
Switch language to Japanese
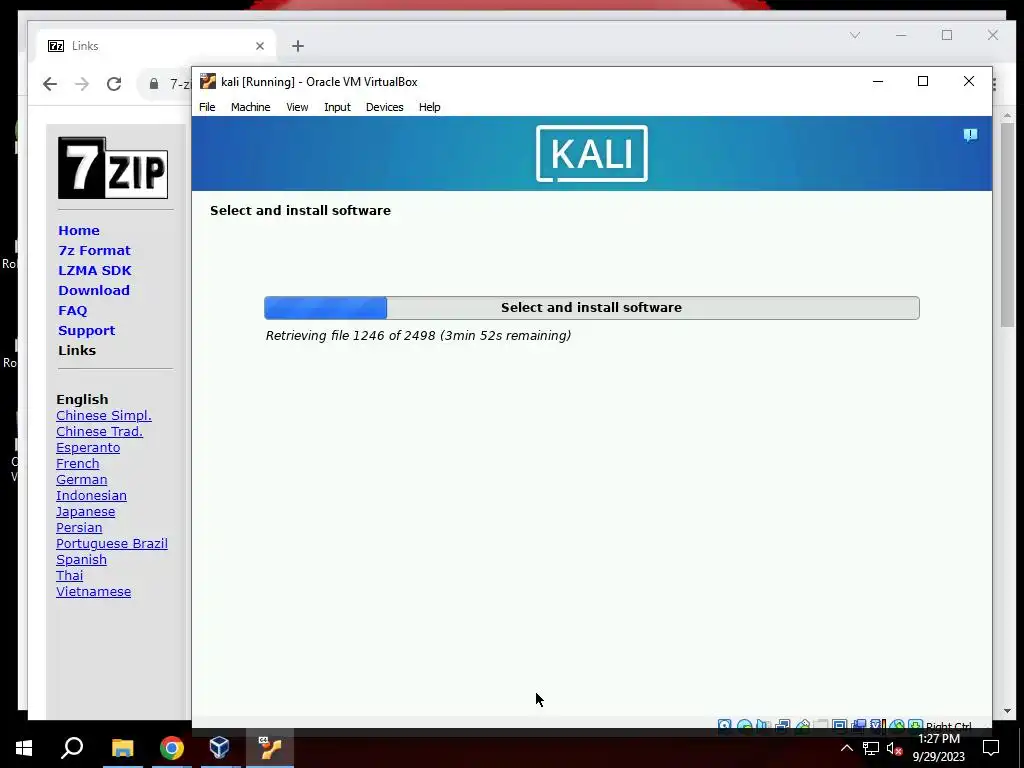click(86, 511)
